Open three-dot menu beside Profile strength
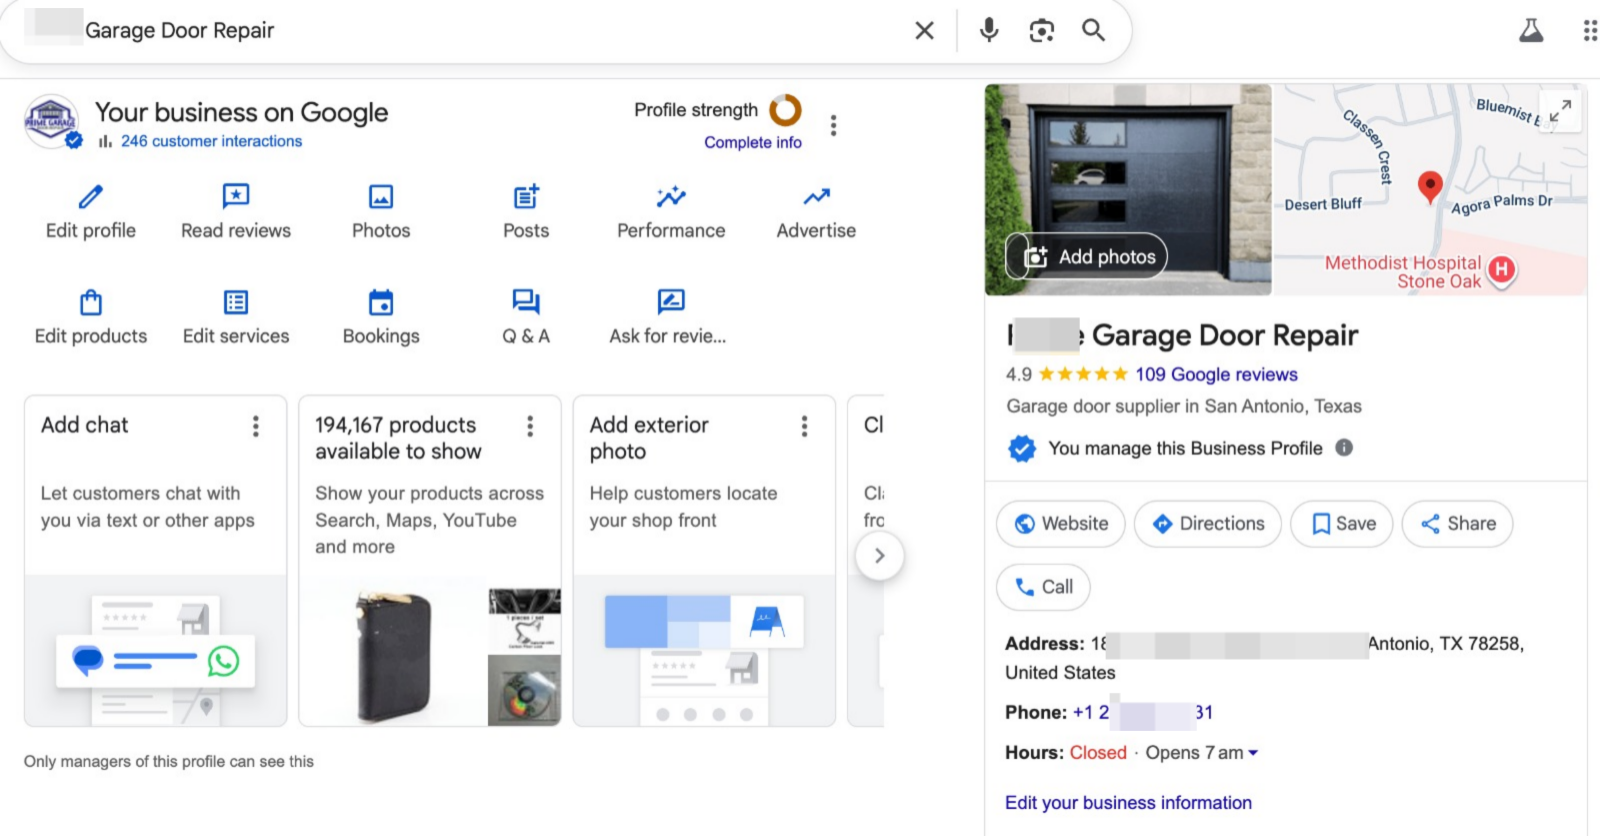1600x836 pixels. (x=833, y=125)
